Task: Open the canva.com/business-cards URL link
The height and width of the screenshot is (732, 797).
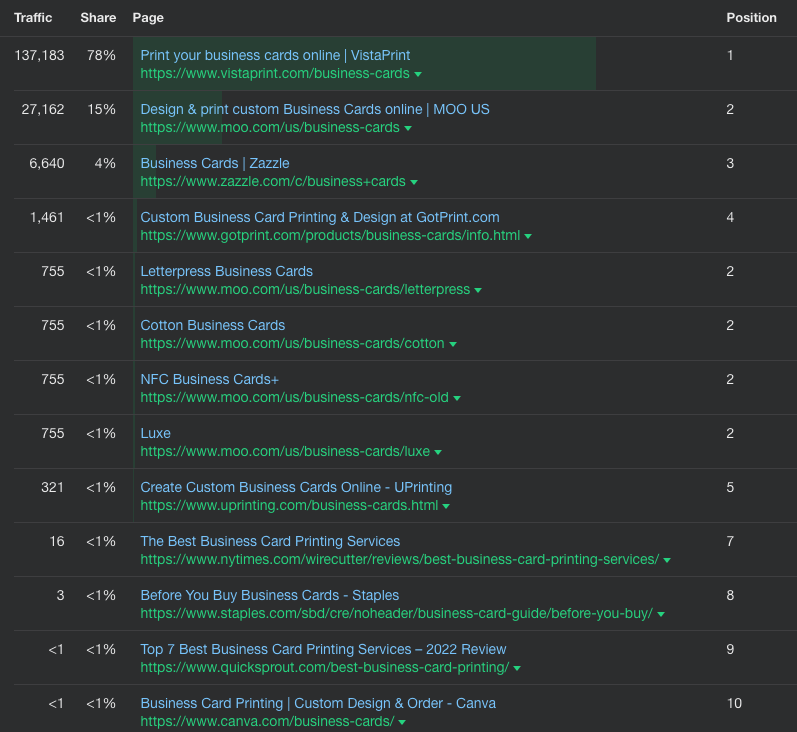Action: pyautogui.click(x=267, y=722)
